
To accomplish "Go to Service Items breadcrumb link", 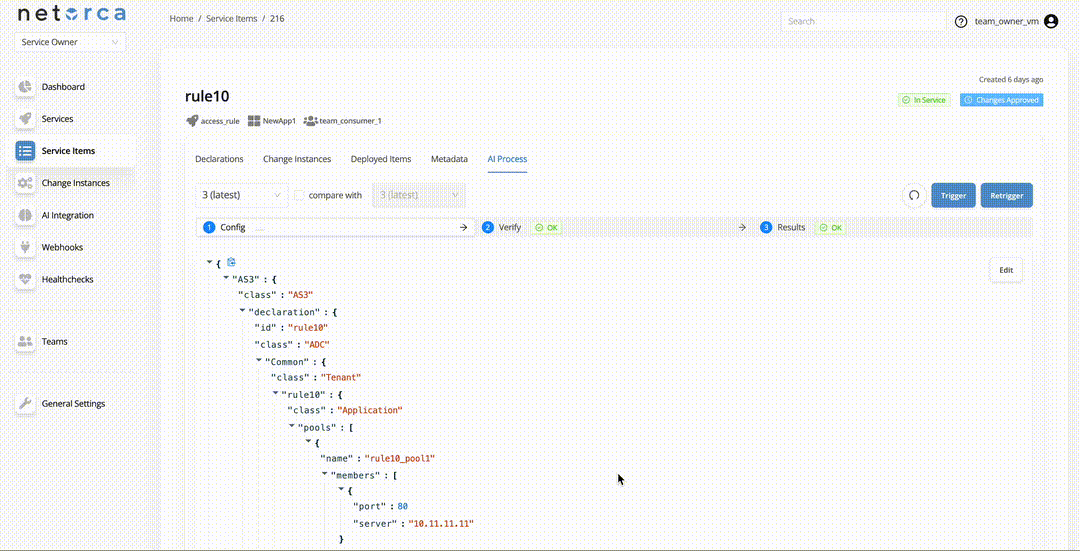I will click(231, 19).
